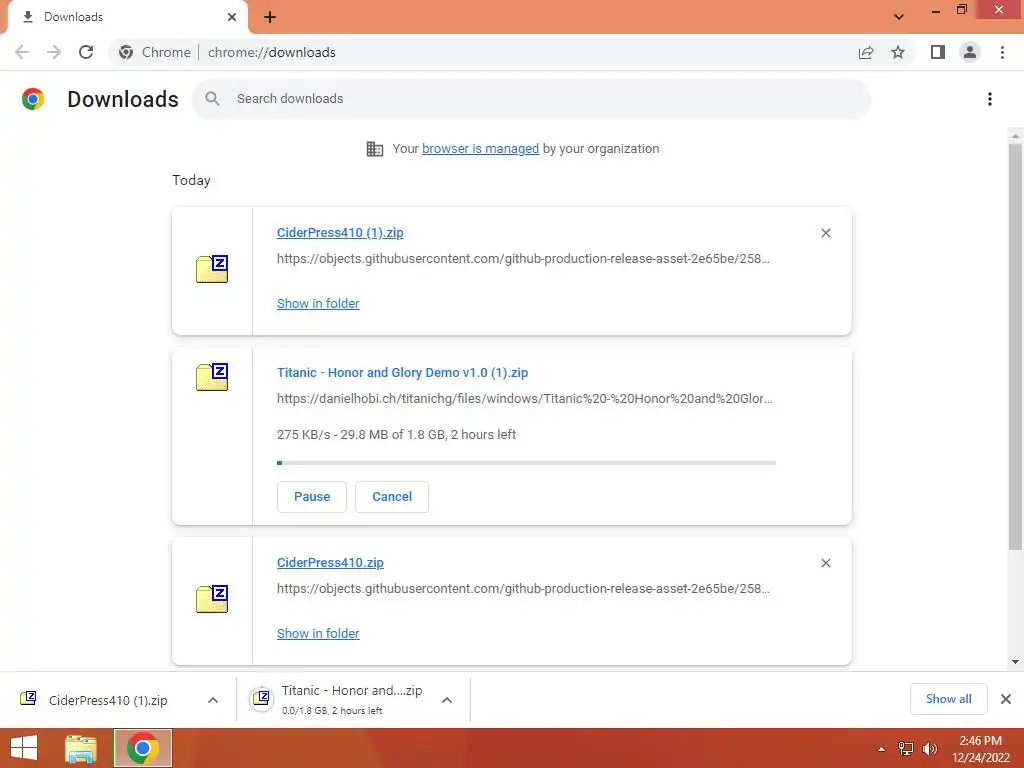Close the Downloads tab
This screenshot has width=1024, height=768.
point(232,17)
